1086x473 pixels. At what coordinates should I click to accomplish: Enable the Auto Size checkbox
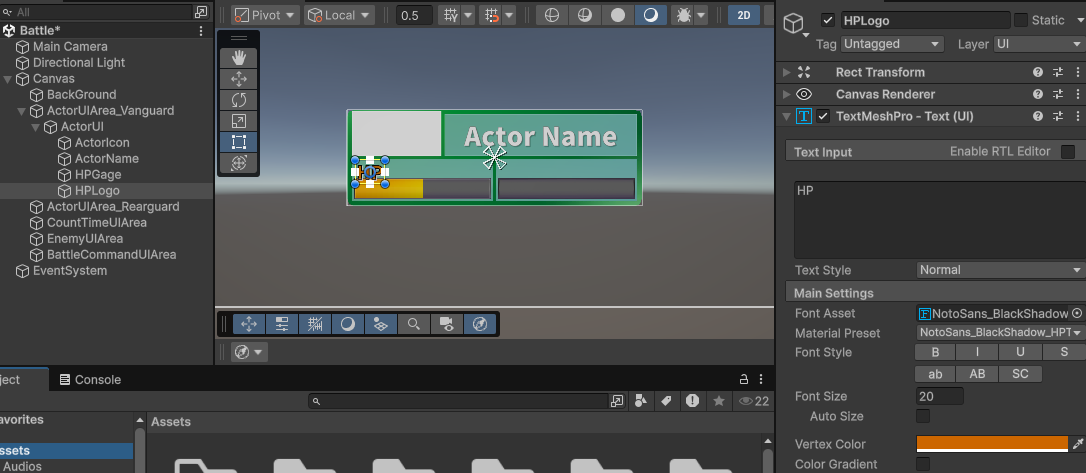point(923,416)
